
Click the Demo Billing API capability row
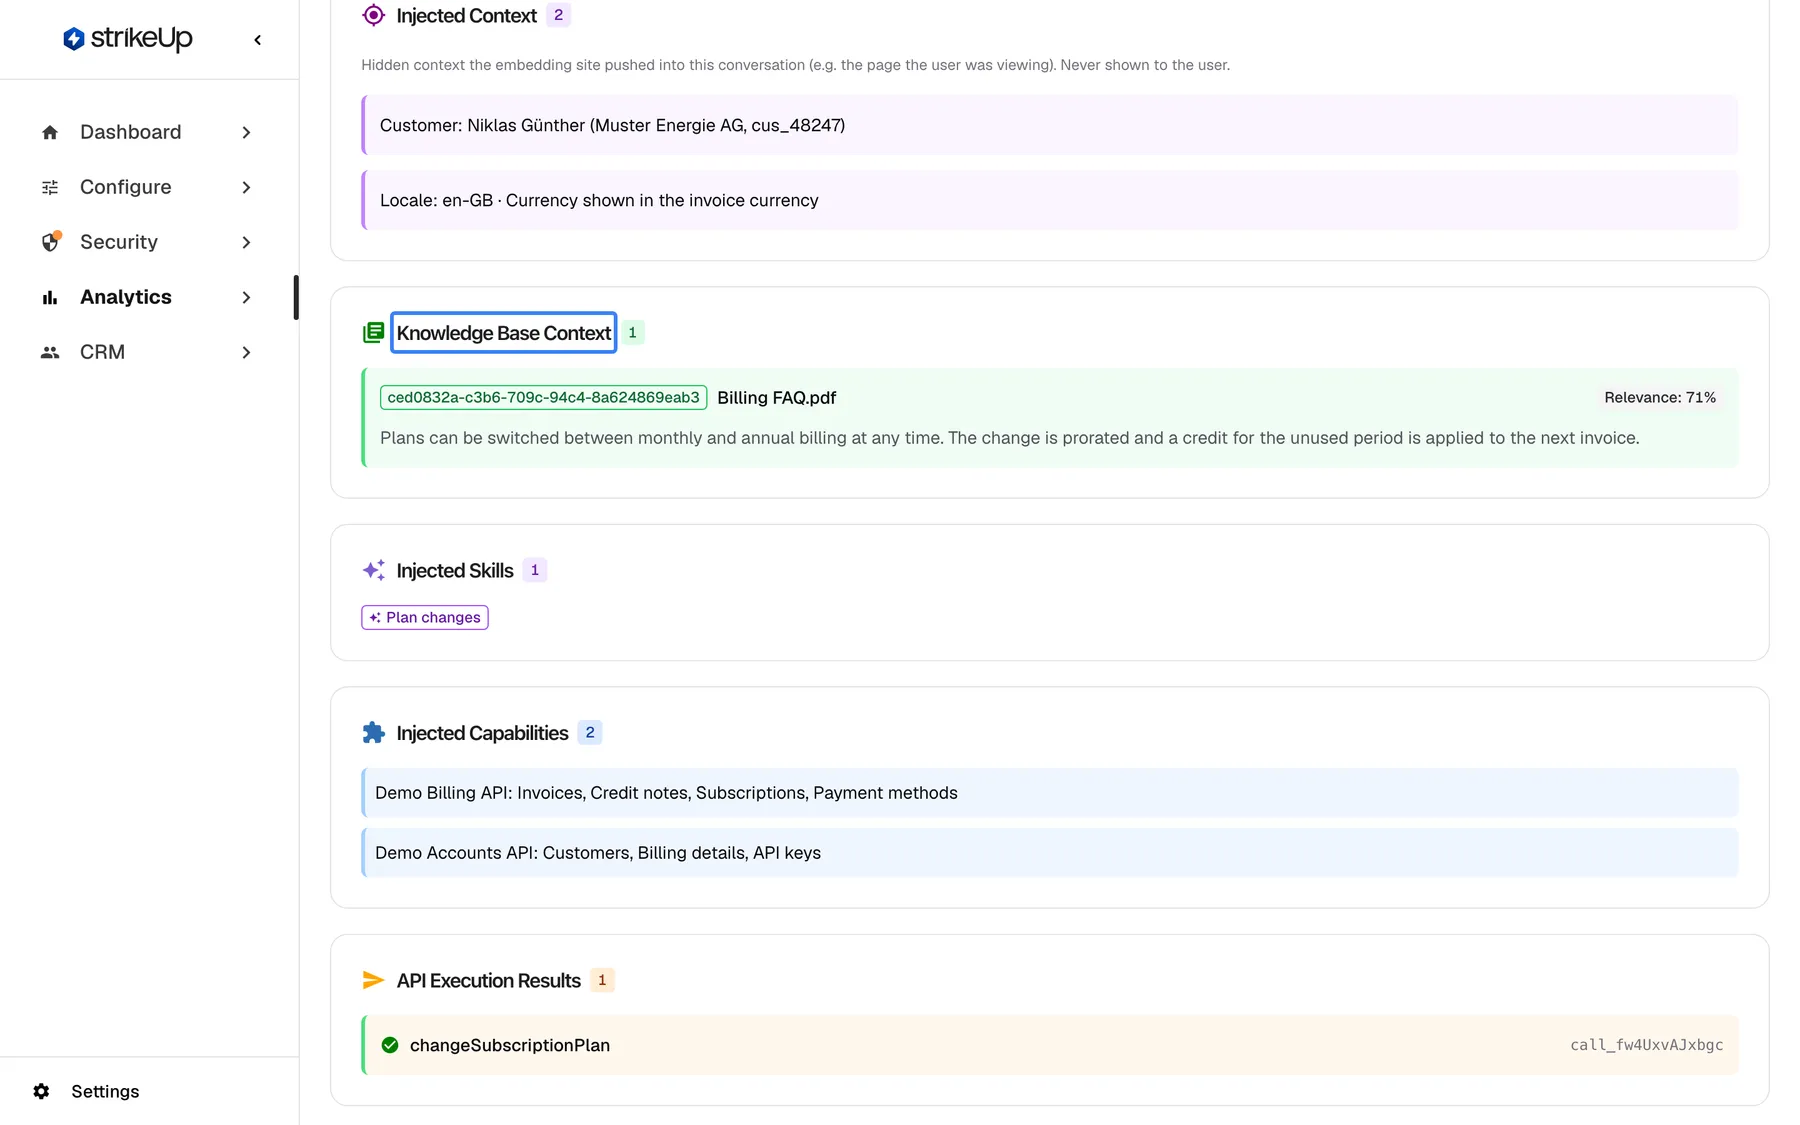pos(1050,793)
